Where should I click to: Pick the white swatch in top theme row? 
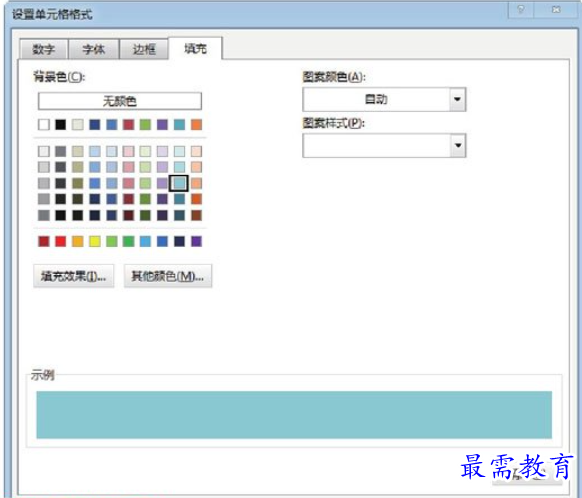pos(44,124)
